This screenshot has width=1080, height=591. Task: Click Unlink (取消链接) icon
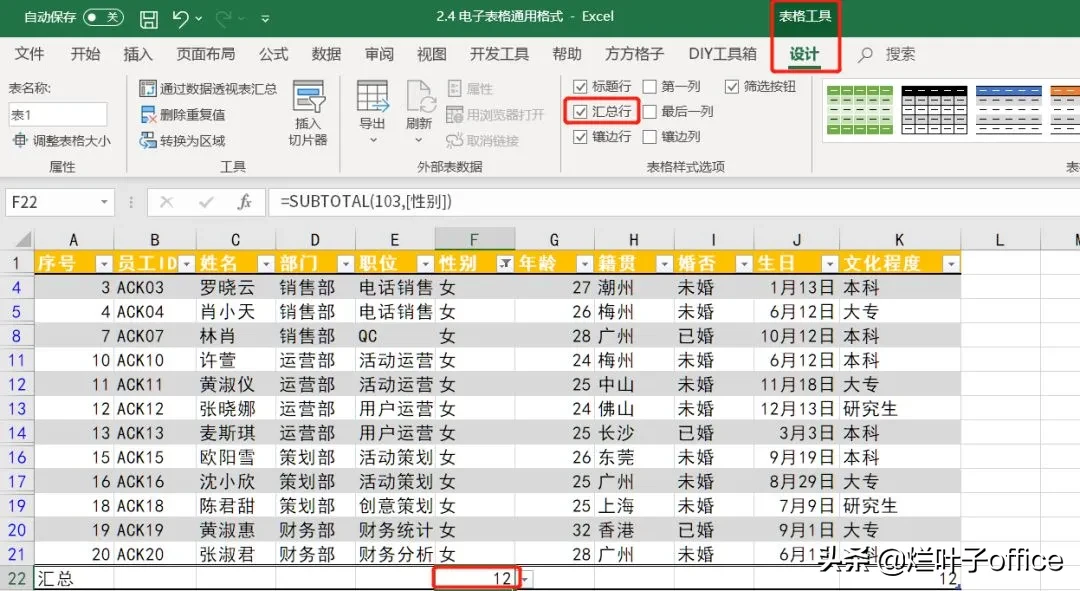pos(455,141)
